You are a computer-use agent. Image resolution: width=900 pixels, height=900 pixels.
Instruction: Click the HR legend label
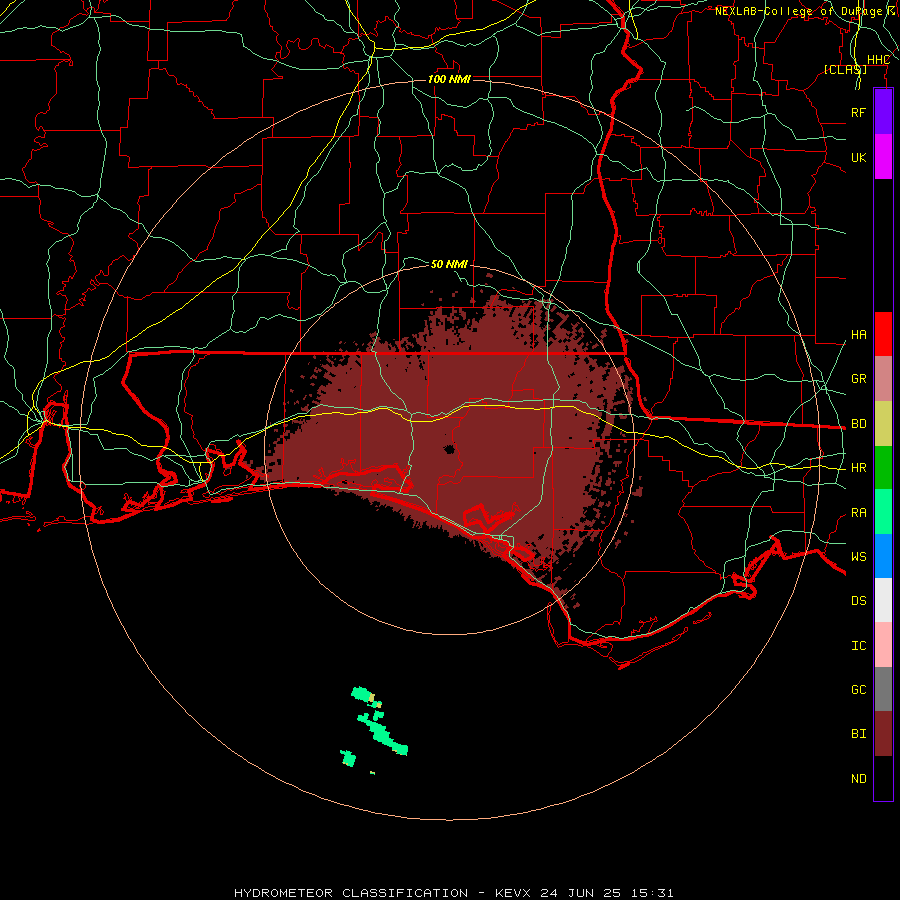(858, 468)
